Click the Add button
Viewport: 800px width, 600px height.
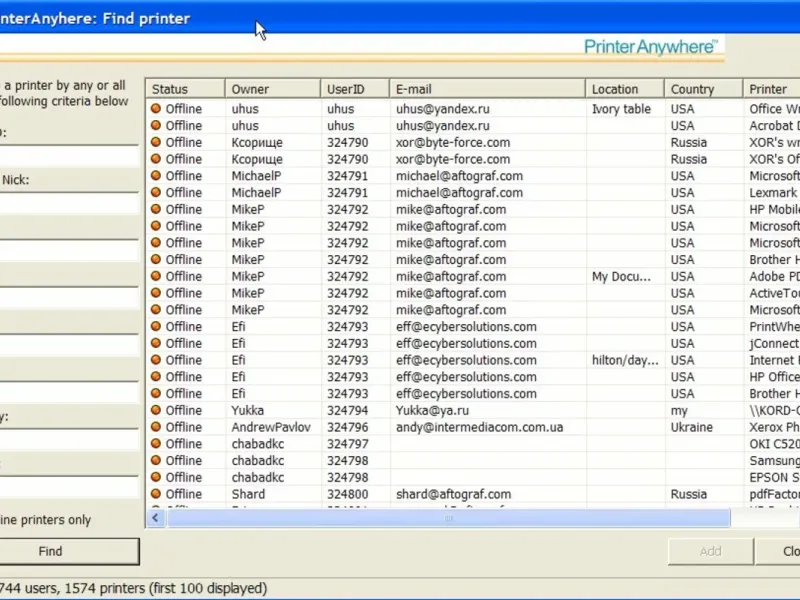coord(711,551)
